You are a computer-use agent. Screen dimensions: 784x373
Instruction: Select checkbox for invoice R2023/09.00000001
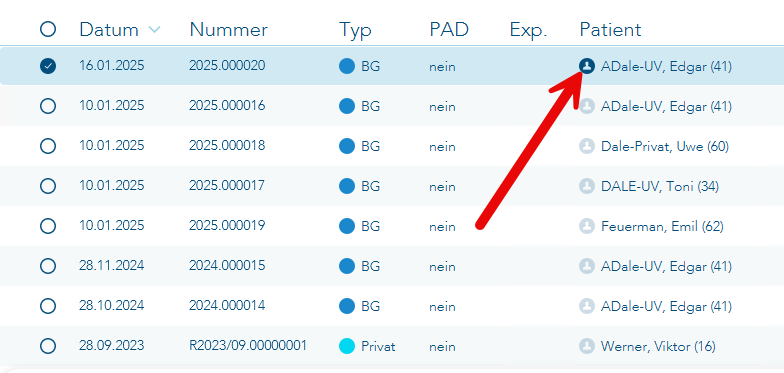(48, 346)
